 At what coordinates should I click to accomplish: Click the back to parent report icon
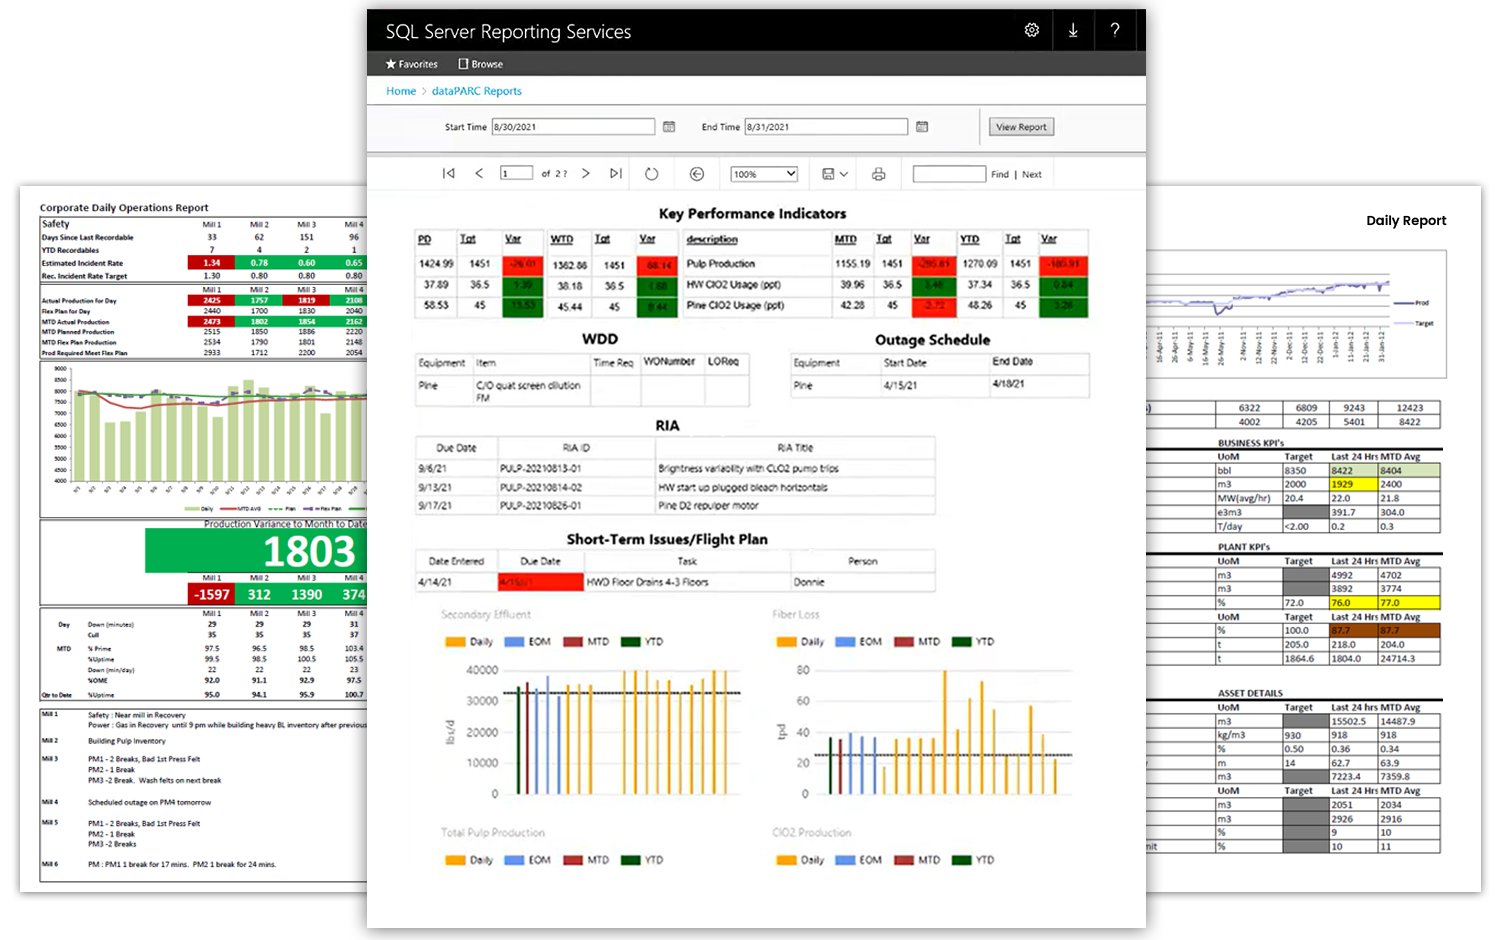[697, 174]
